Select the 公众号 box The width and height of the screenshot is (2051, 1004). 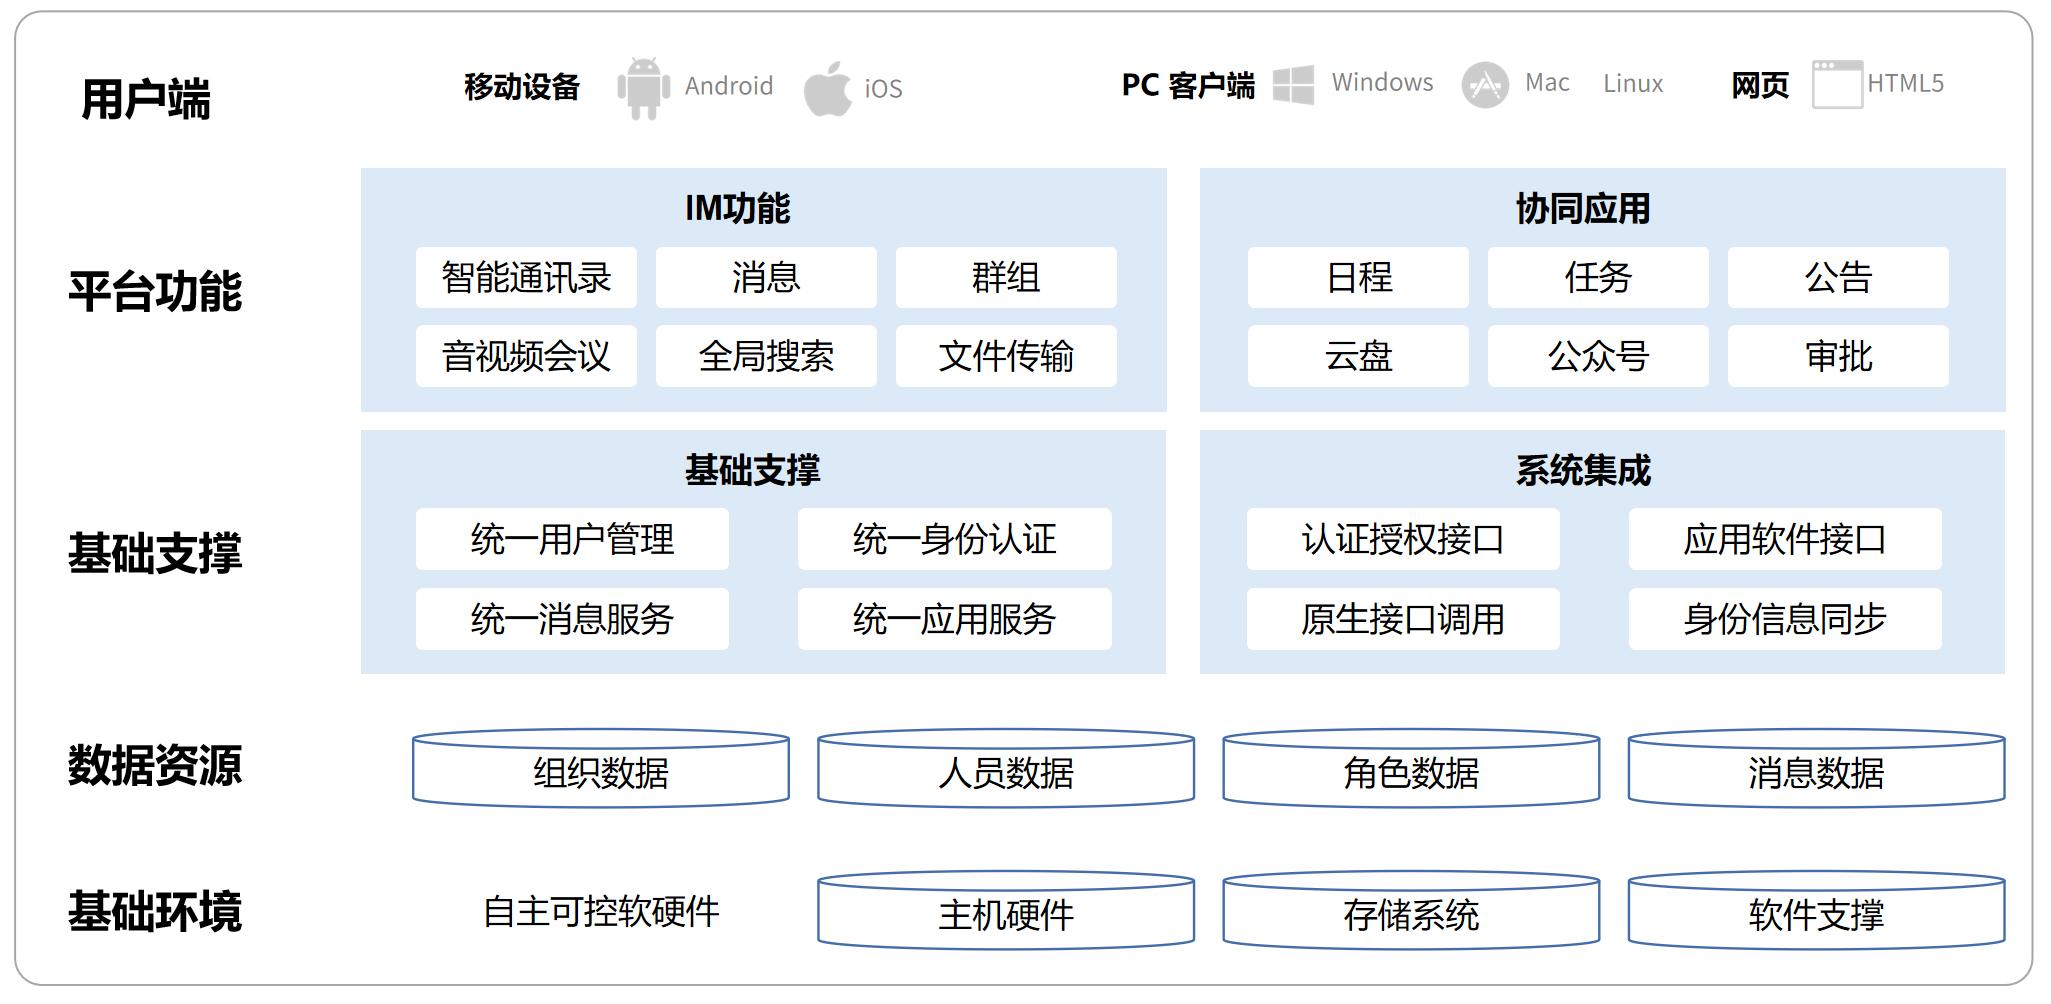pos(1598,356)
